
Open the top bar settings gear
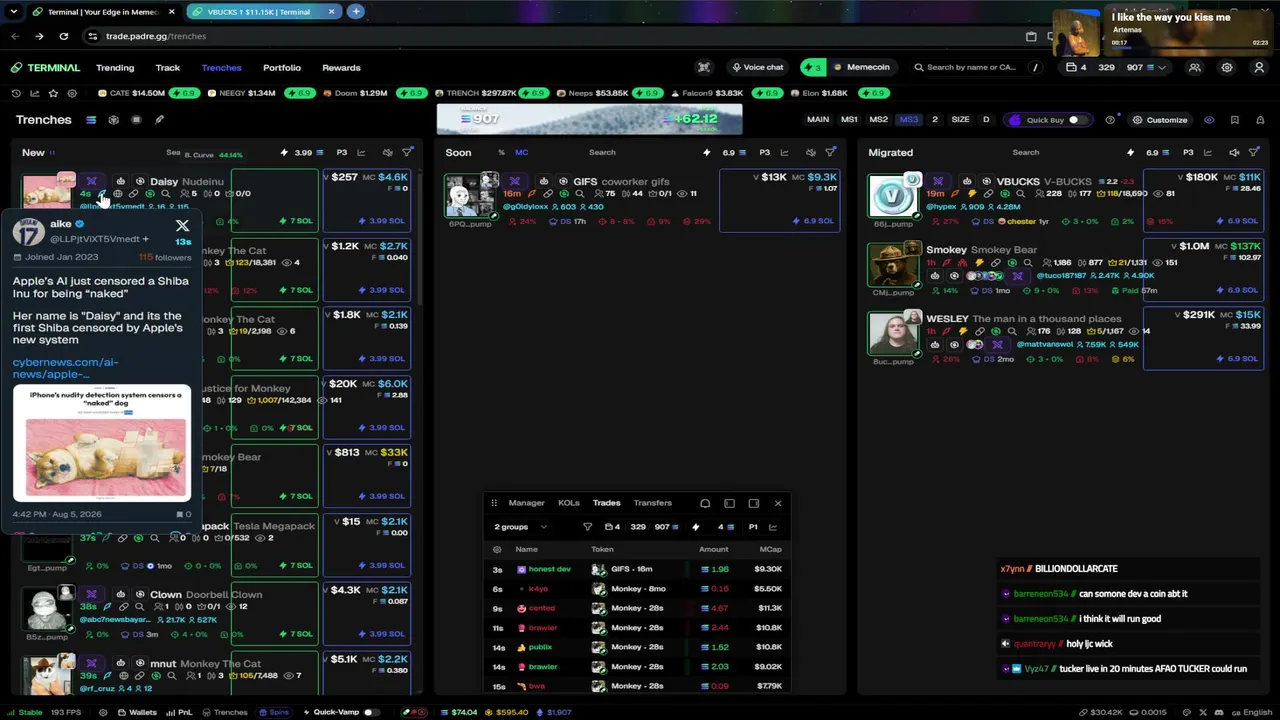point(1227,68)
